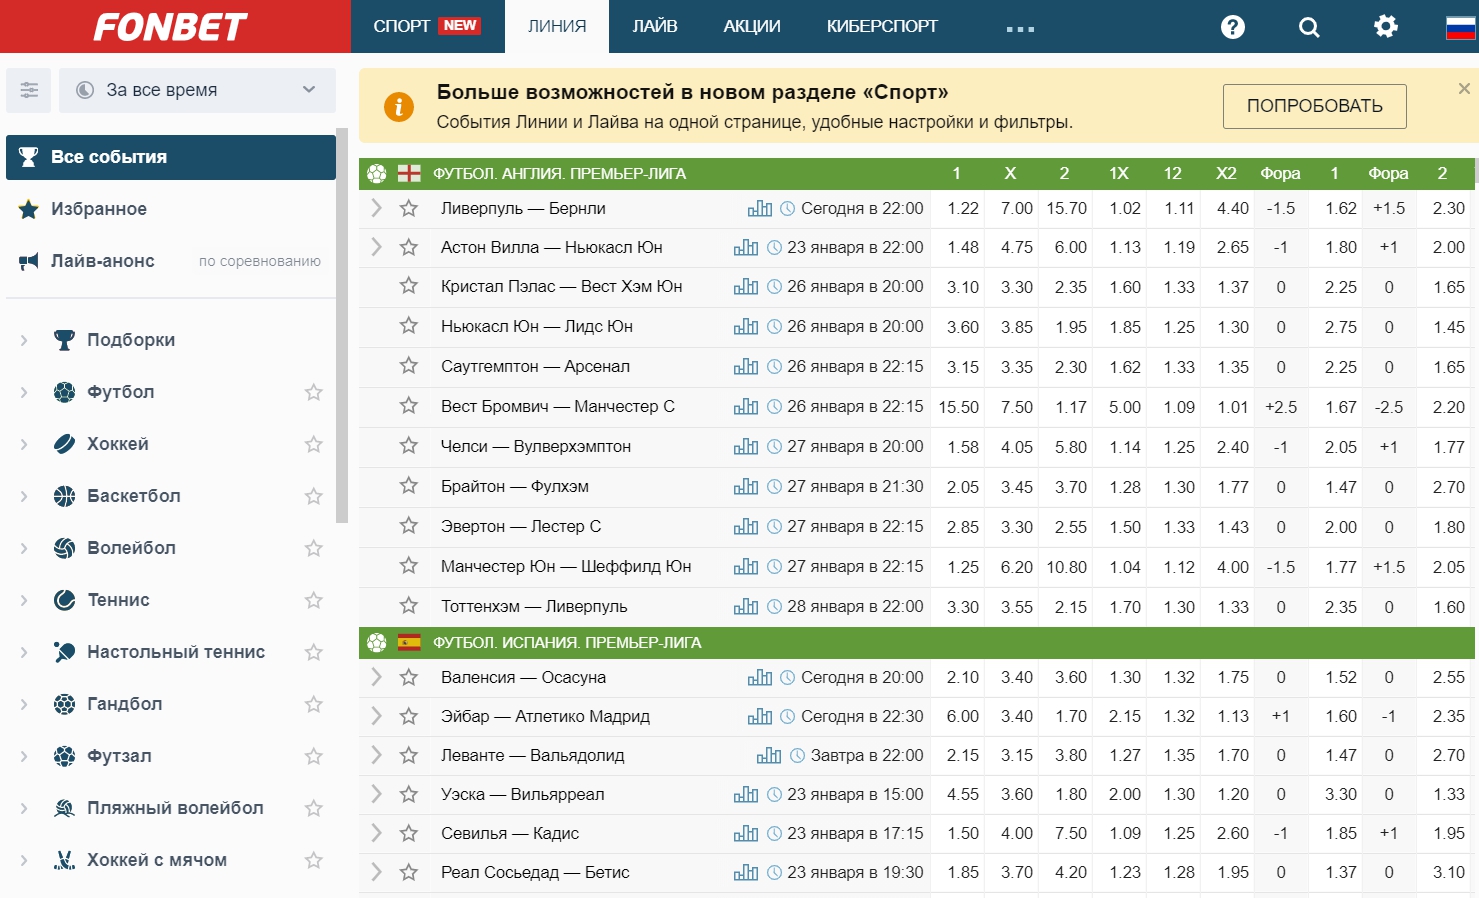The image size is (1479, 898).
Task: Click the Хоккей puck icon in sidebar
Action: pos(65,444)
